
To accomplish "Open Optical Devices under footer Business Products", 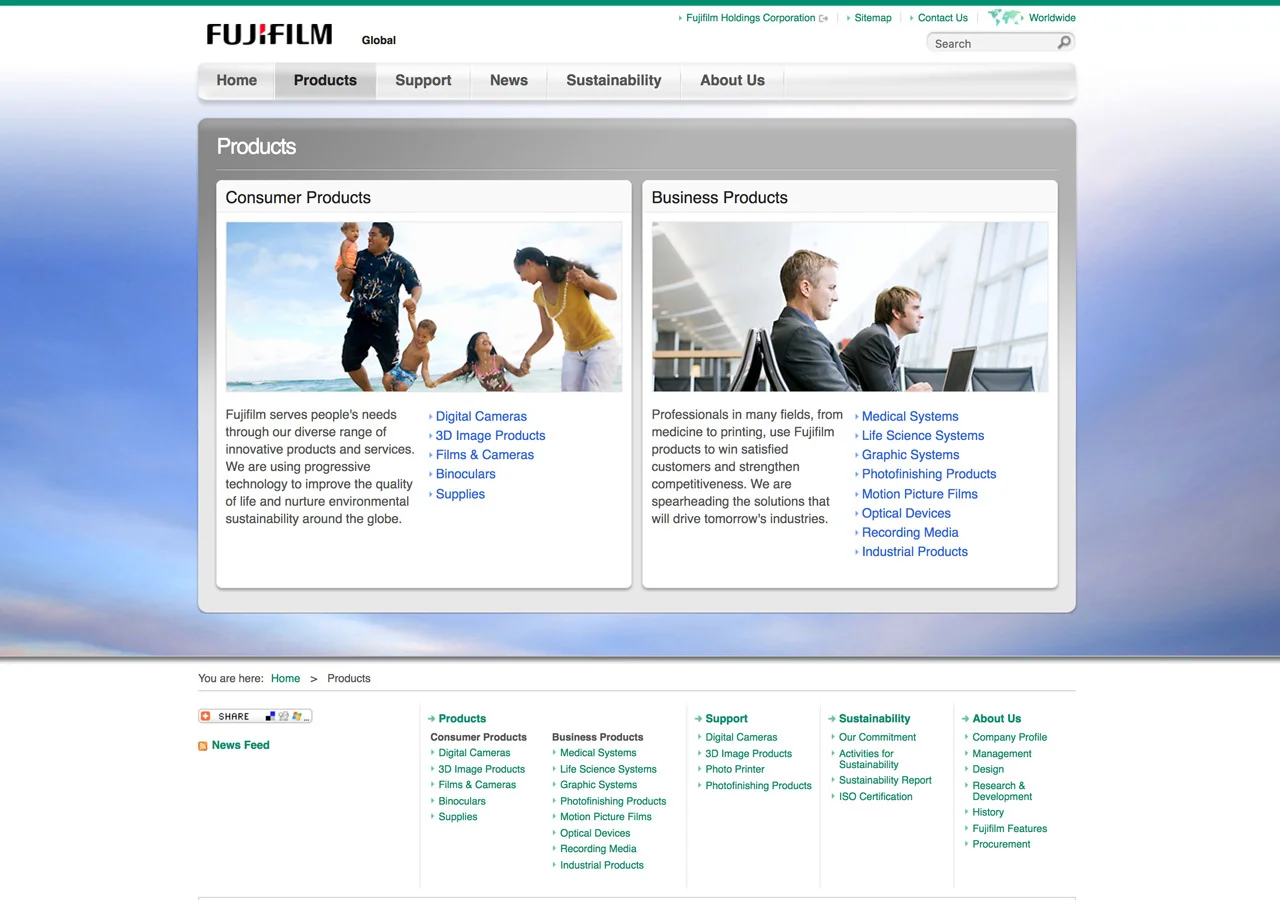I will [x=595, y=833].
